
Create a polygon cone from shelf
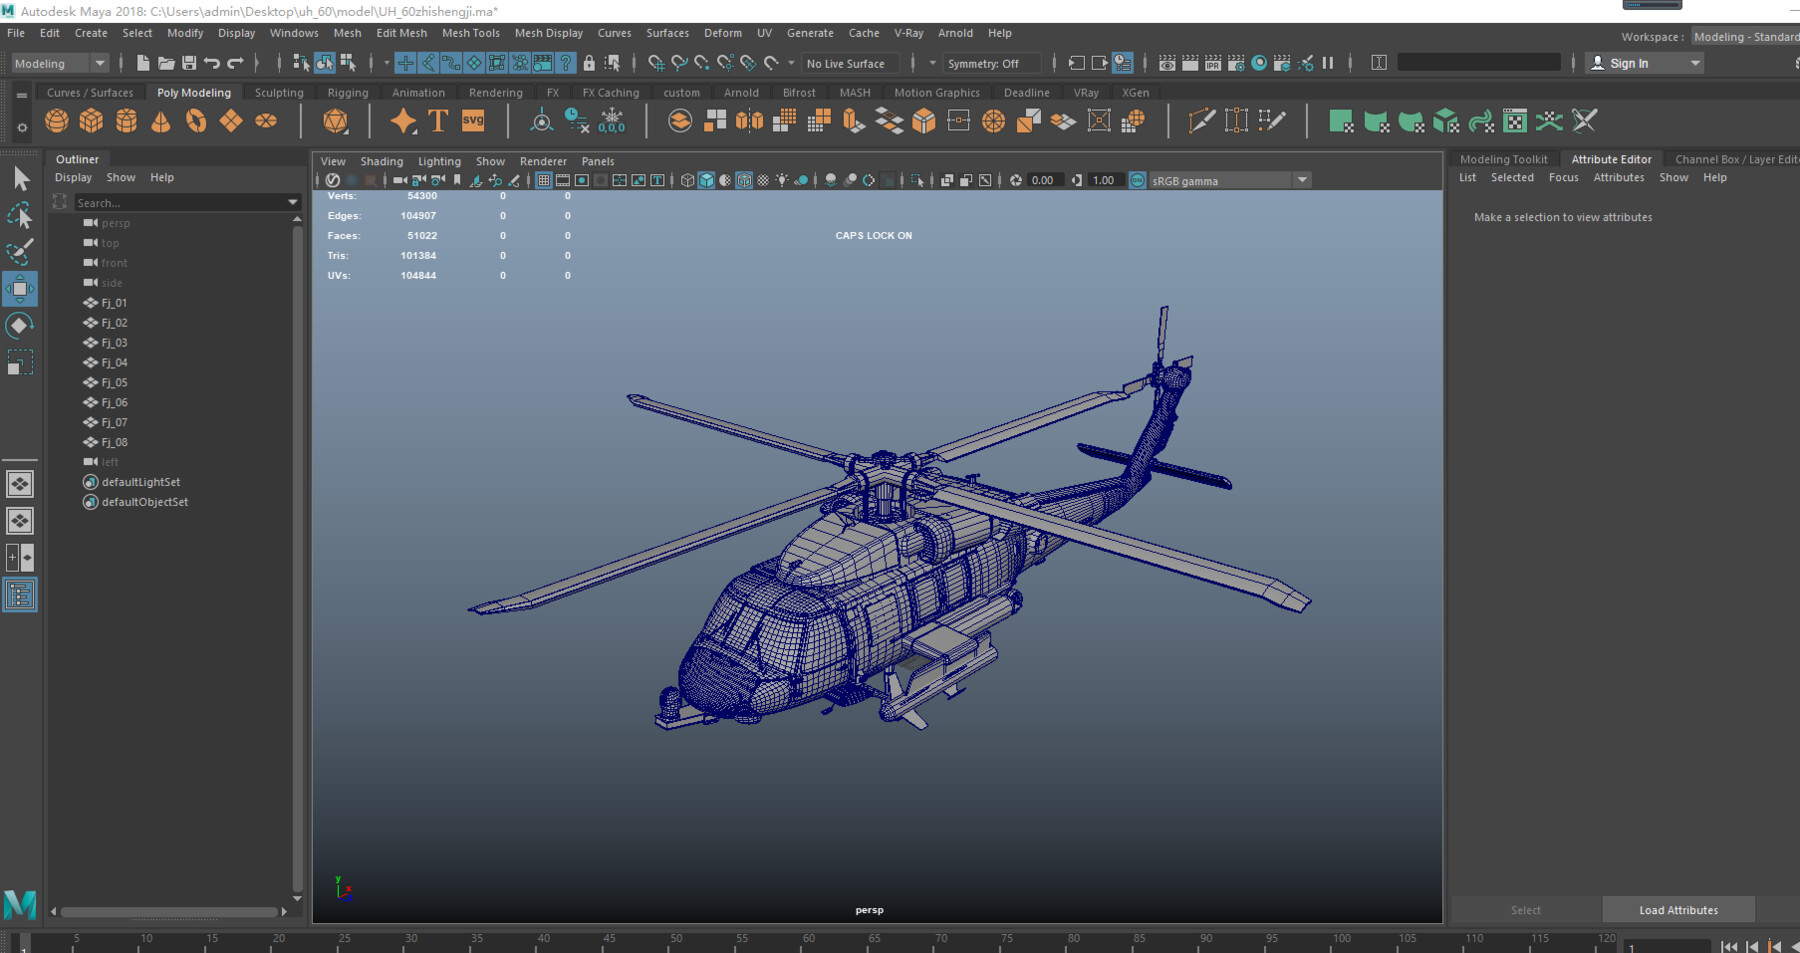point(161,122)
